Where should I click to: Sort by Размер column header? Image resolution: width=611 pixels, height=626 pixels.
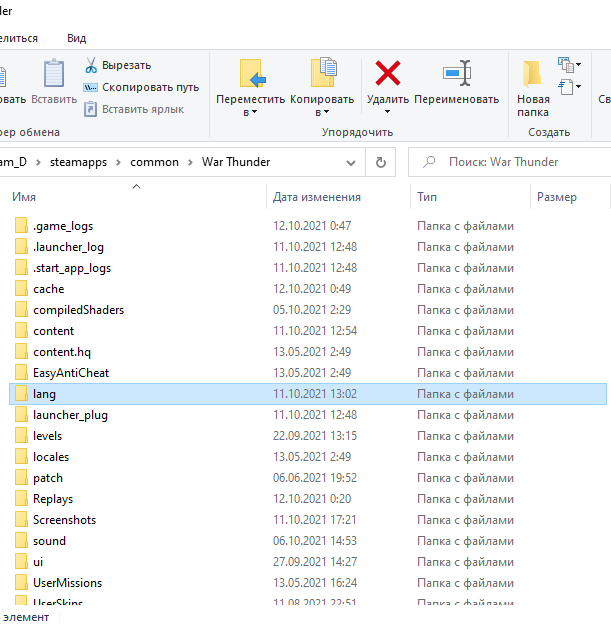557,197
